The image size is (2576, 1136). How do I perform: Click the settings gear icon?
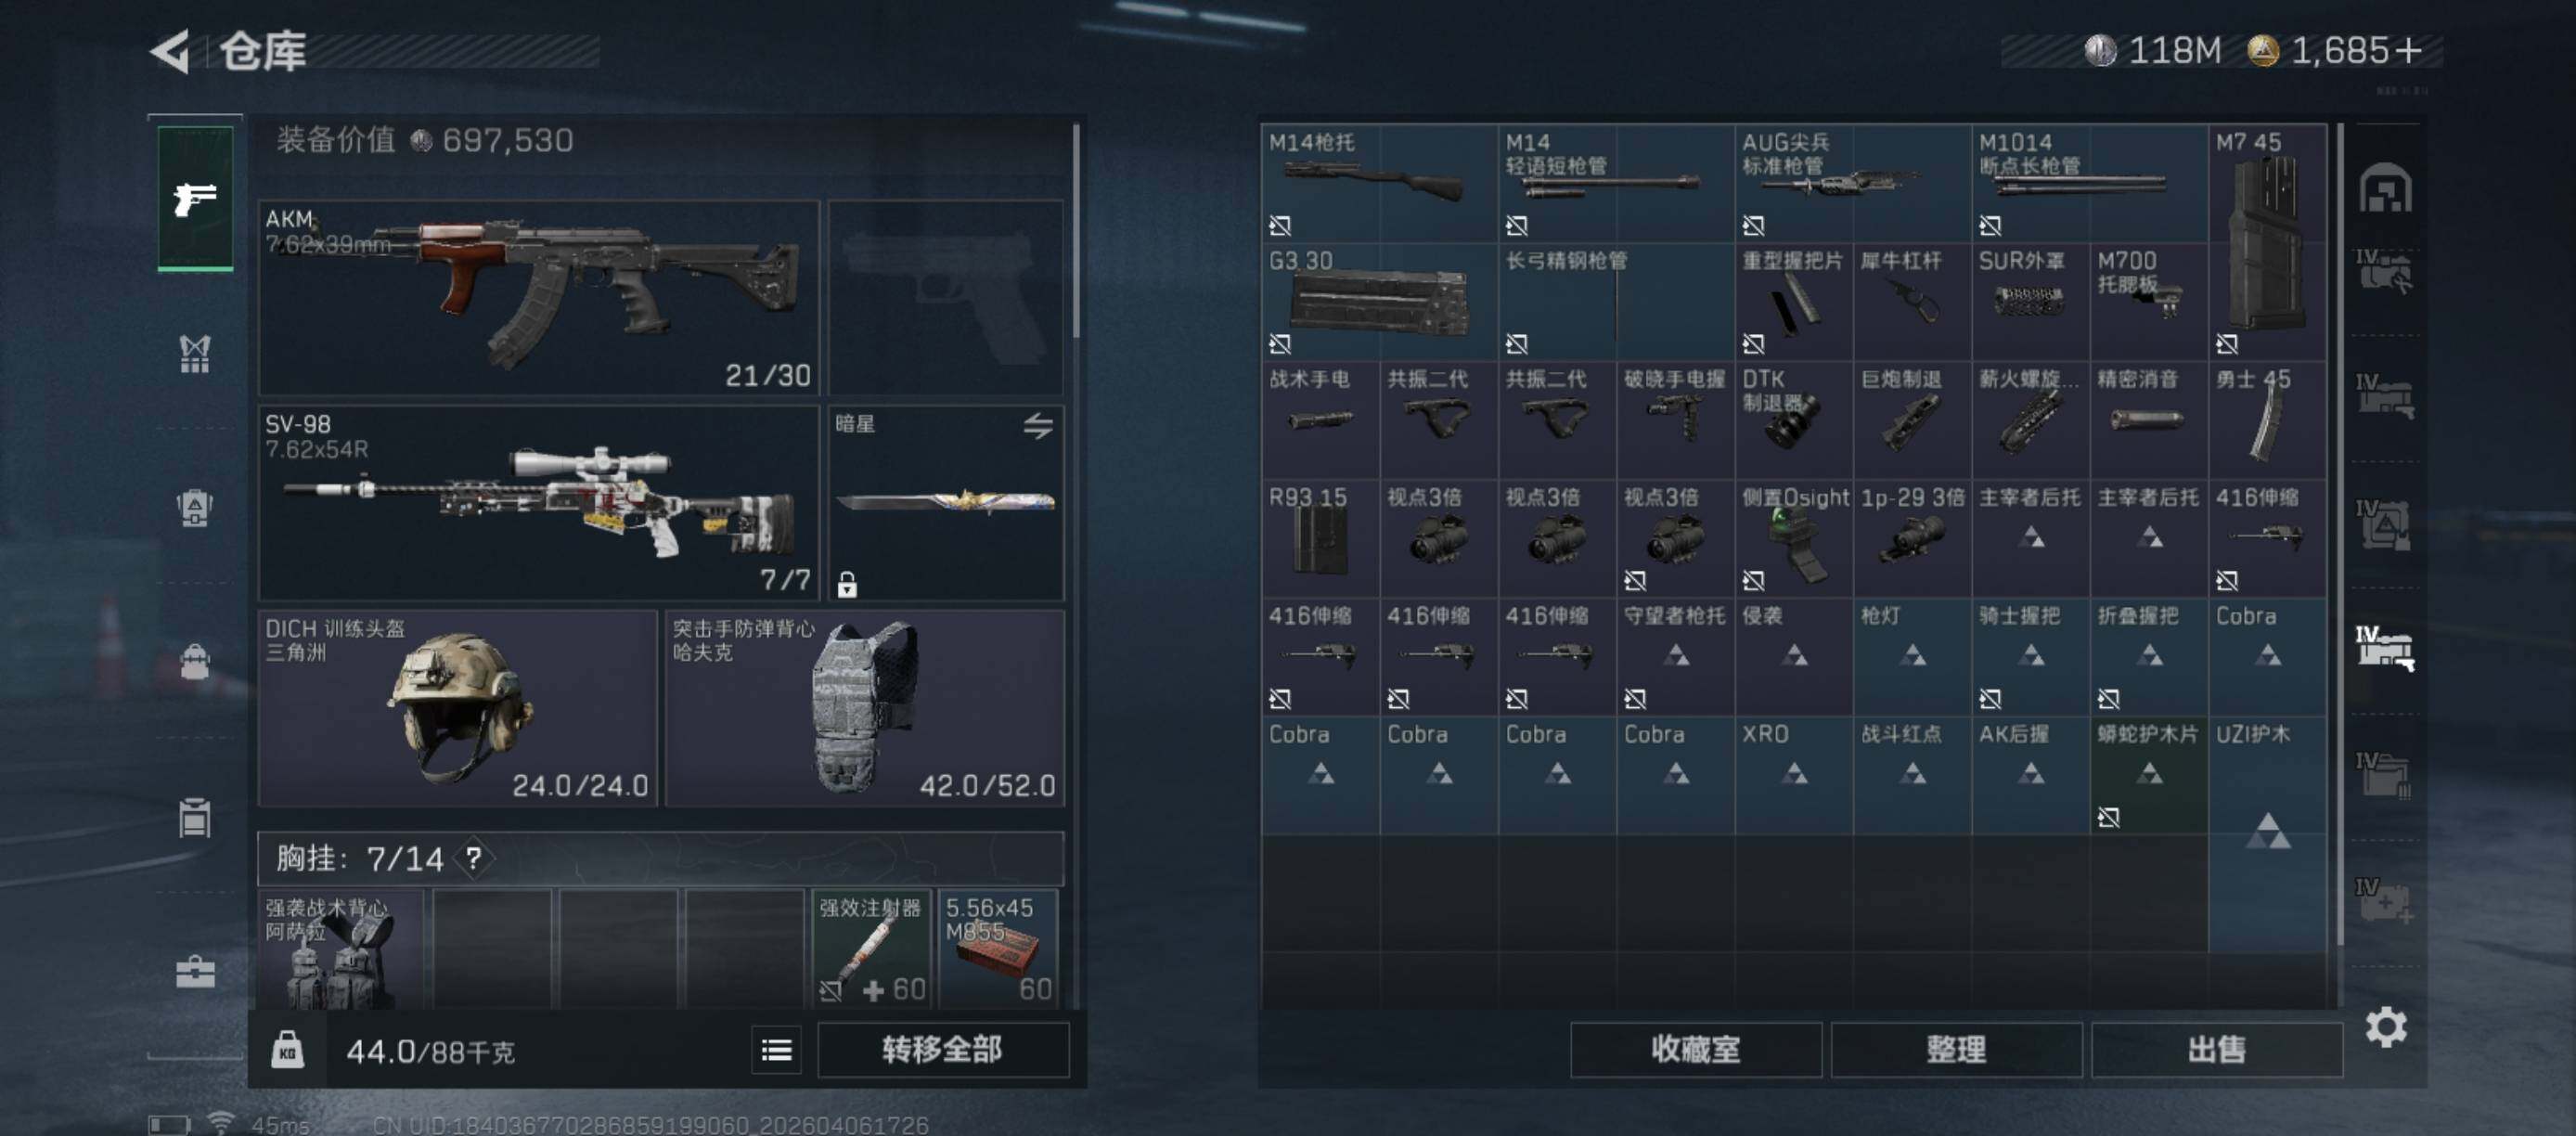[2386, 1027]
